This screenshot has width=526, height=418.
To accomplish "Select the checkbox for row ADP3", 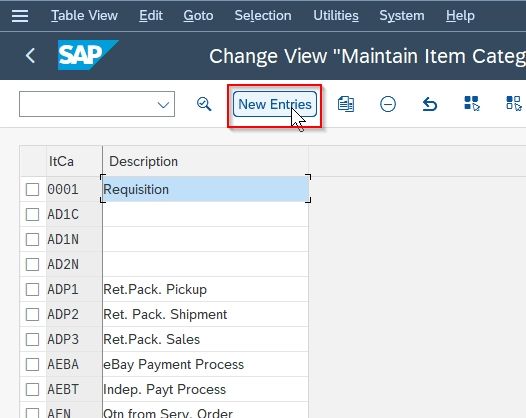I will (x=32, y=339).
